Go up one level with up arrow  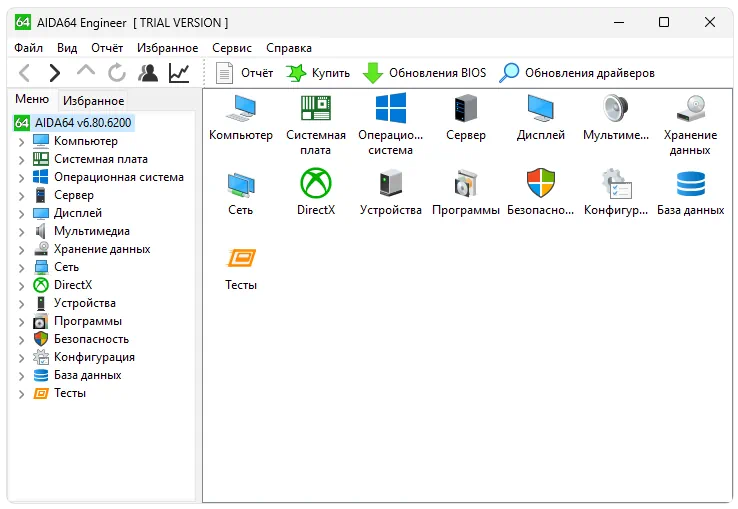(x=86, y=72)
